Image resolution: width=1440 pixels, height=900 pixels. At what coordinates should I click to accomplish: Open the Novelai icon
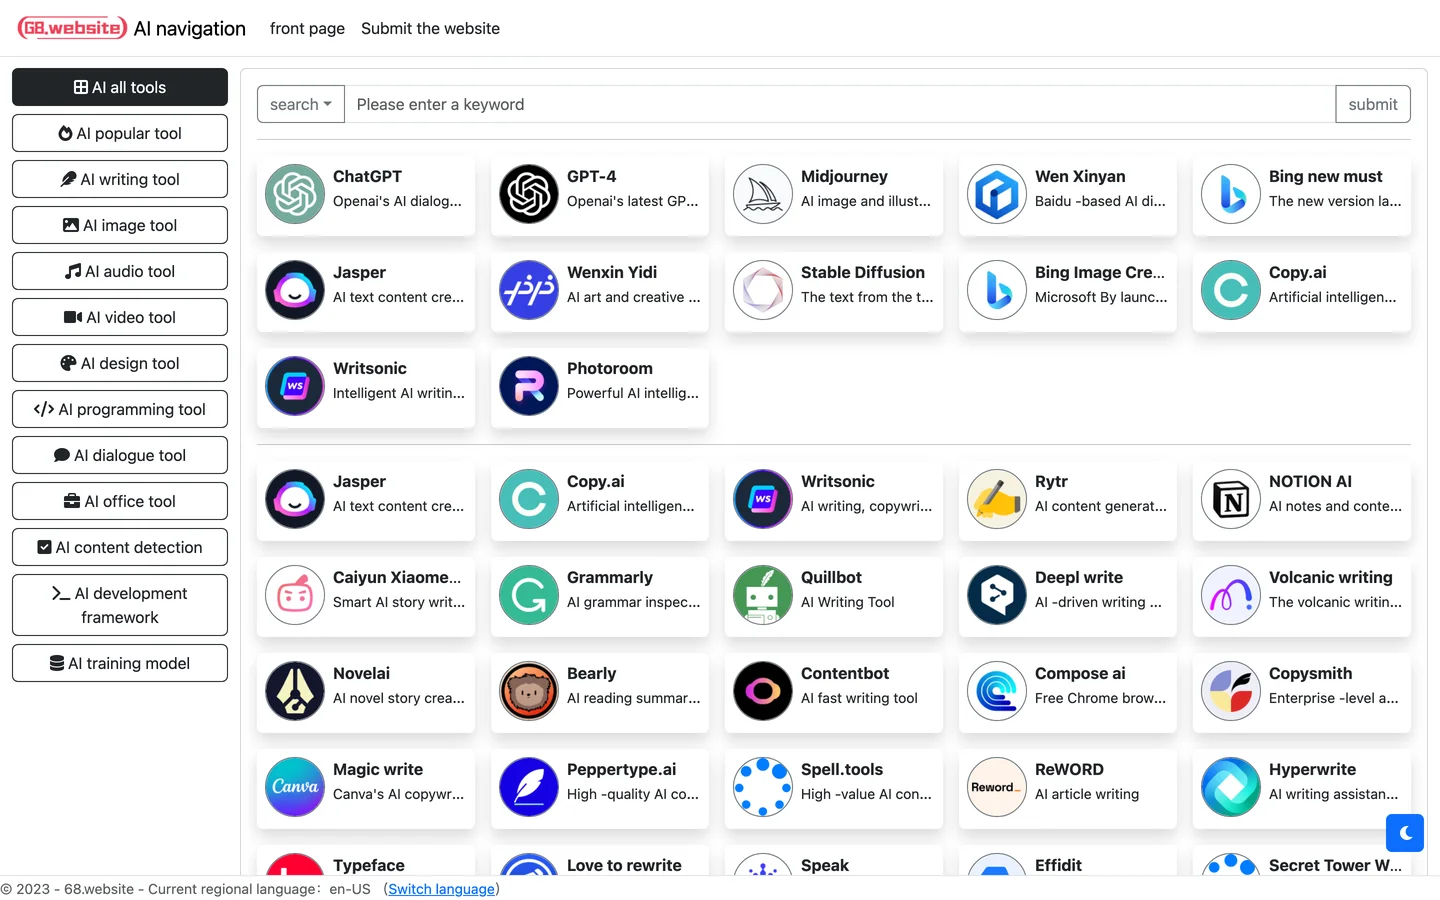295,691
